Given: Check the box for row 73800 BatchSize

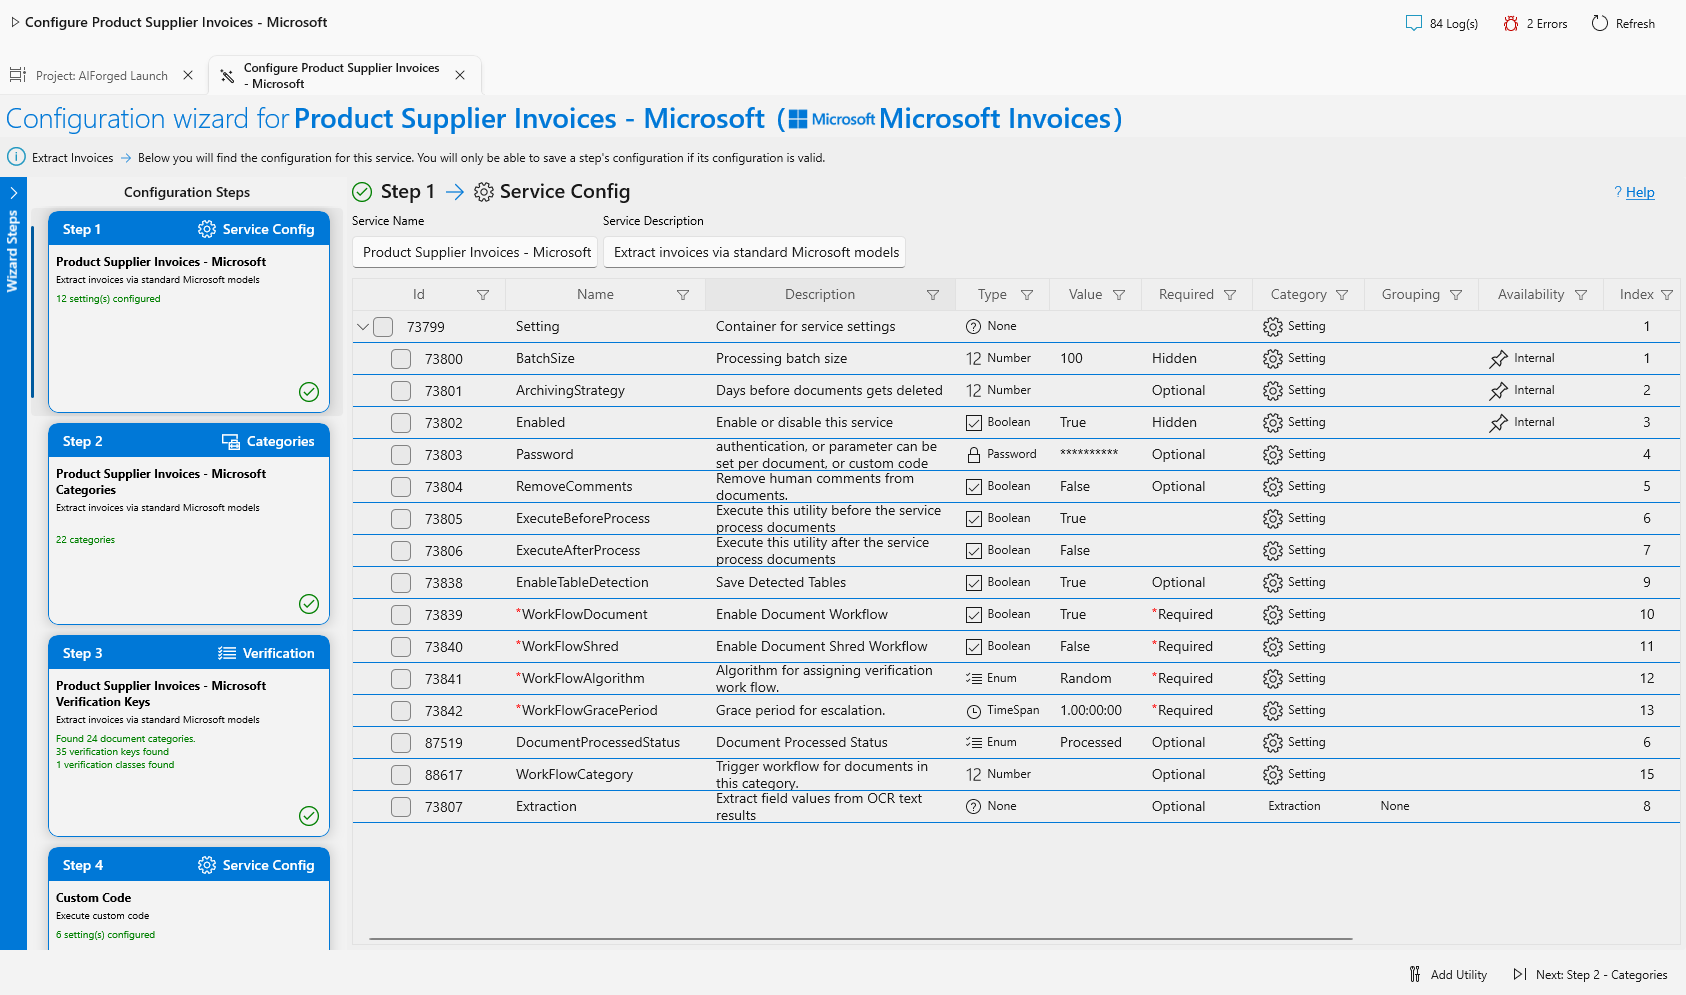Looking at the screenshot, I should click(x=401, y=359).
